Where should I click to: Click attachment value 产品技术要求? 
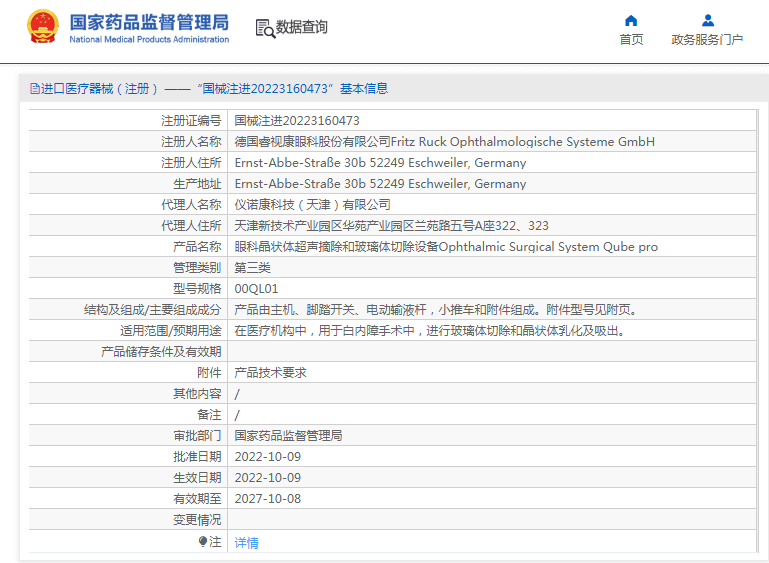tap(270, 373)
